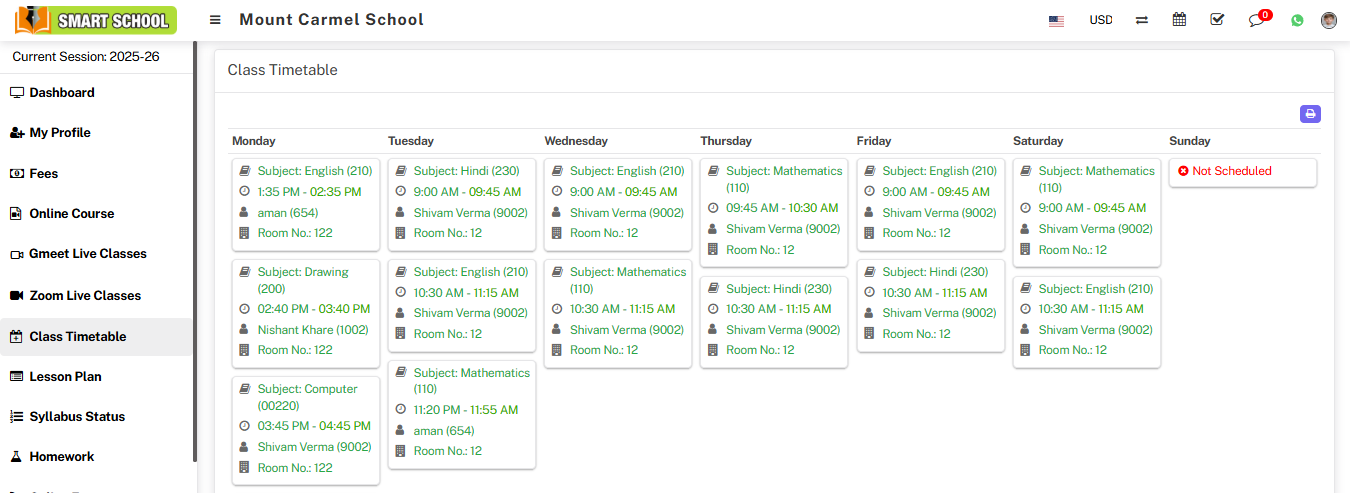Viewport: 1350px width, 493px height.
Task: Click the Smart School logo
Action: 96,20
